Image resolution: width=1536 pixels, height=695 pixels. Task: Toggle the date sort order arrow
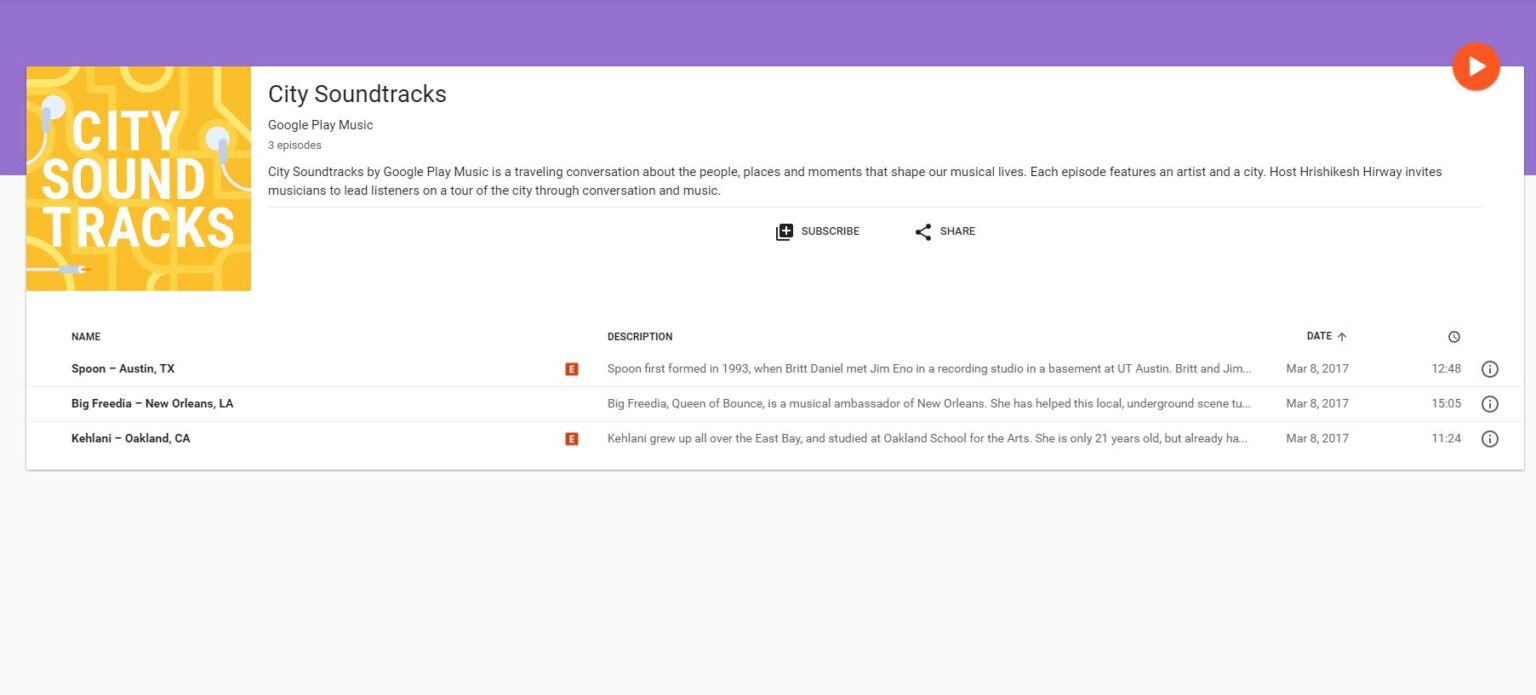[x=1340, y=336]
